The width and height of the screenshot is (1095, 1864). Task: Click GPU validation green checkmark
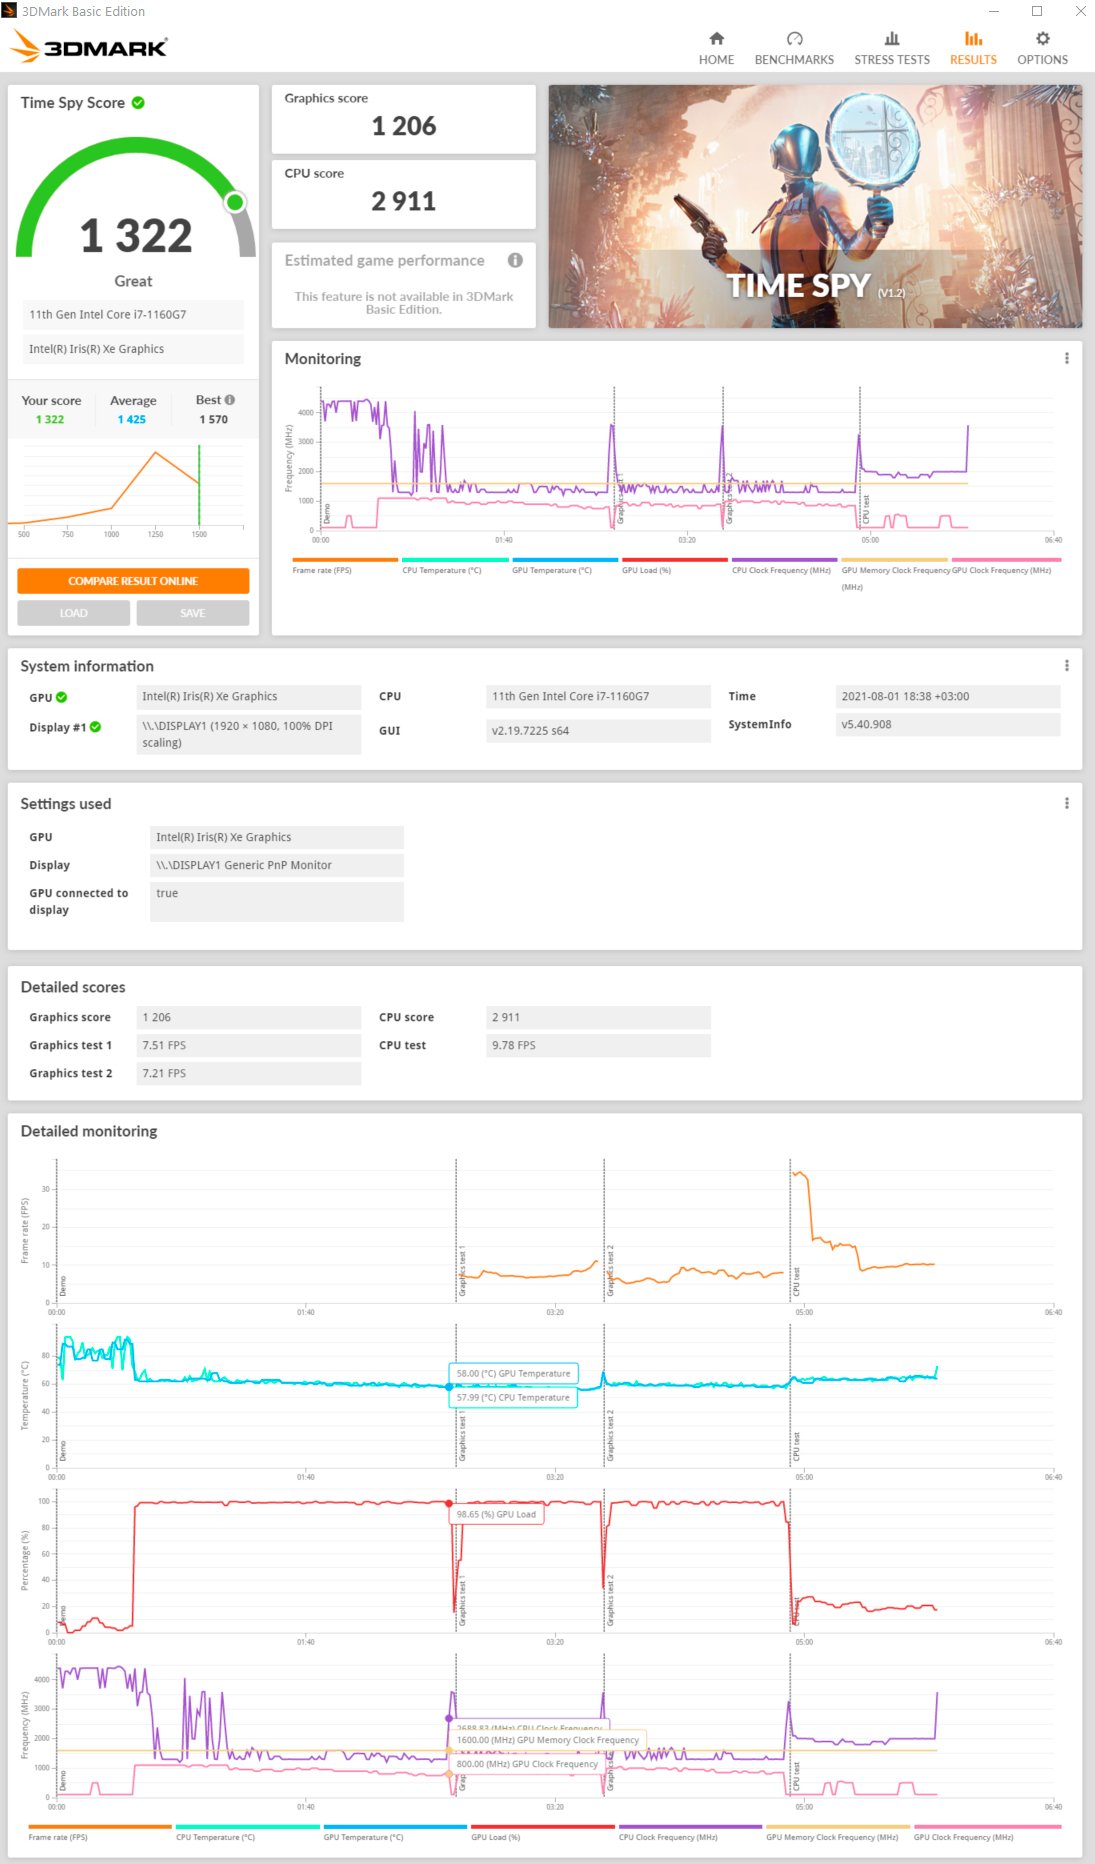tap(62, 697)
